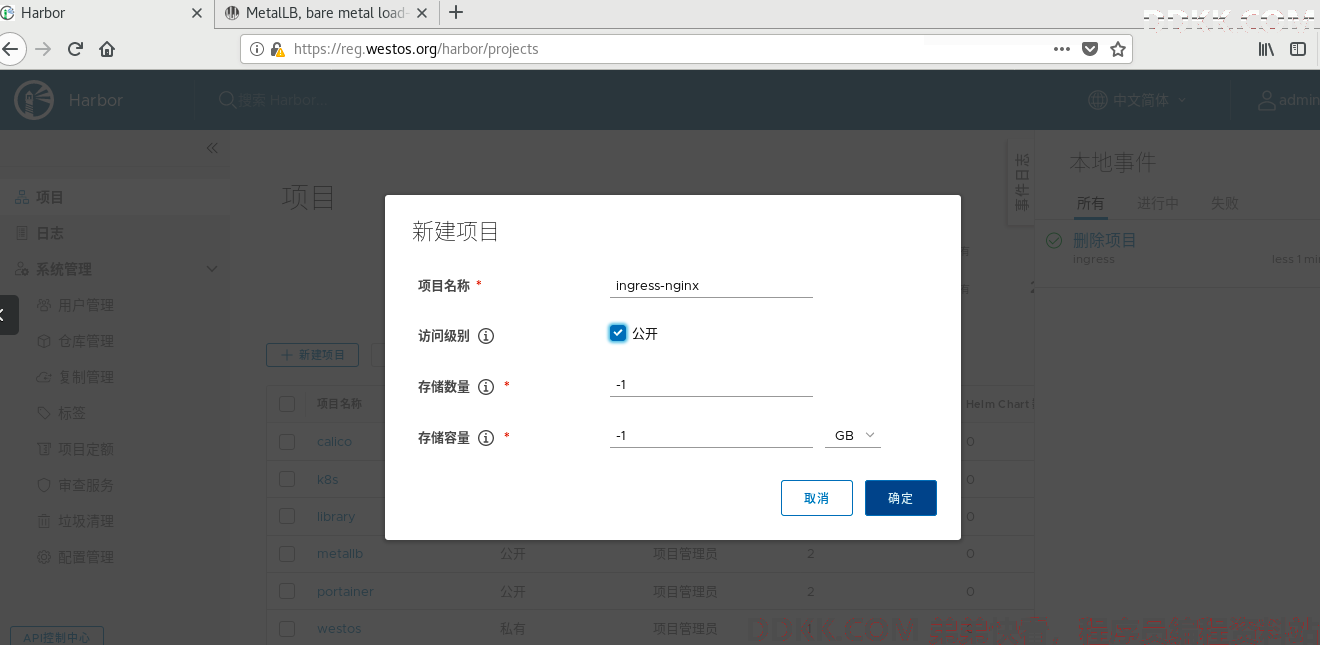This screenshot has width=1320, height=645.
Task: Click the 配置管理 gear sidebar icon
Action: click(x=44, y=557)
